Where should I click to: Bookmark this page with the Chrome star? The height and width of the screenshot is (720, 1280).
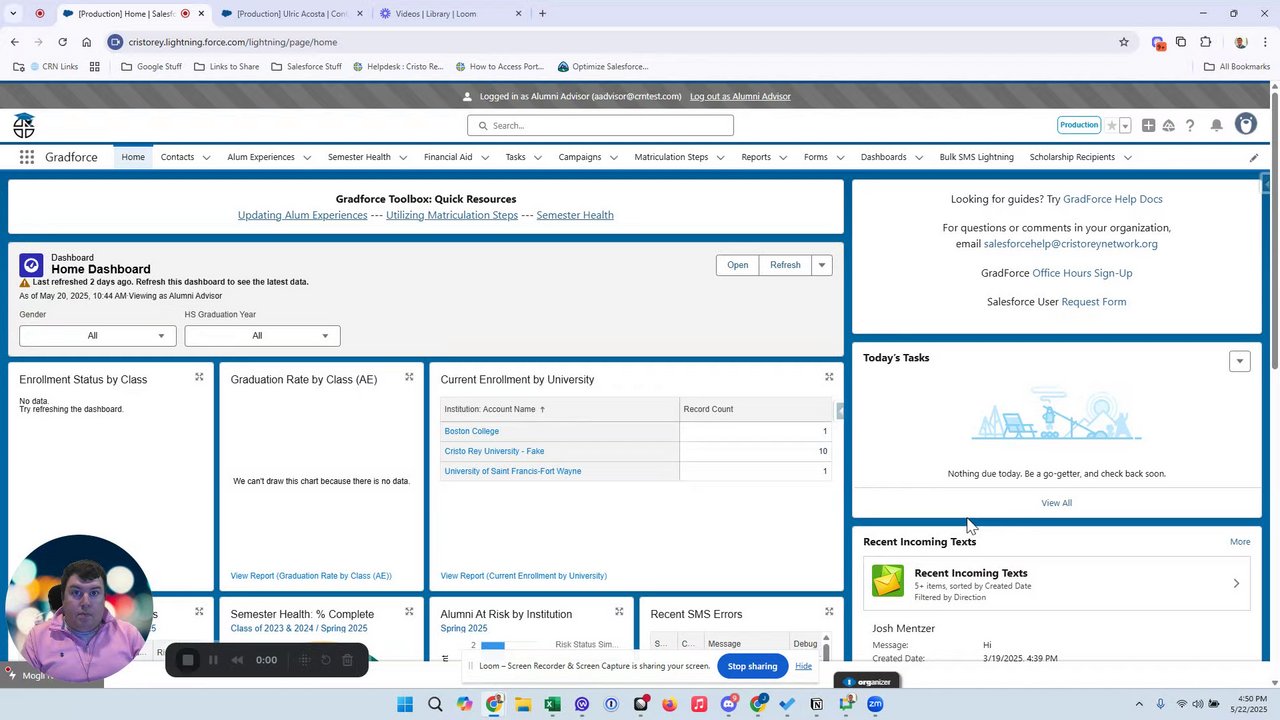tap(1124, 42)
